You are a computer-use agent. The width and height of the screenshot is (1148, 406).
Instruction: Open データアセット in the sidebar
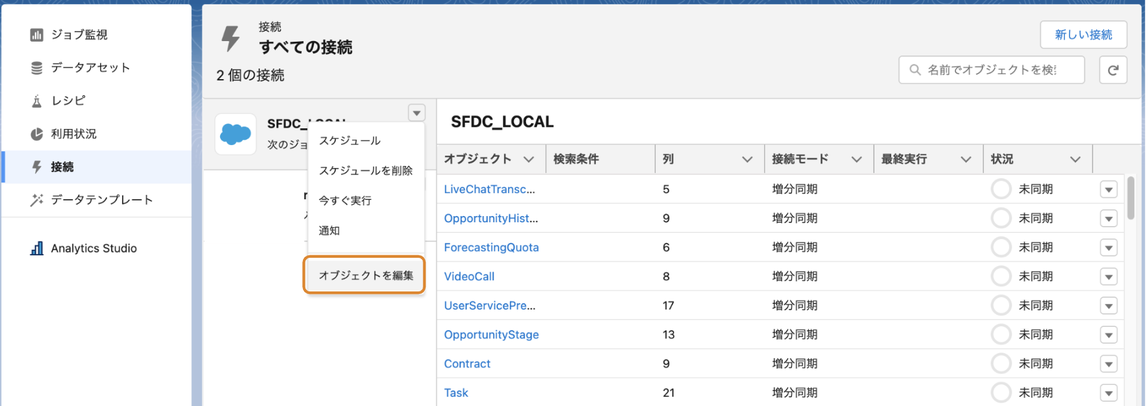coord(90,68)
